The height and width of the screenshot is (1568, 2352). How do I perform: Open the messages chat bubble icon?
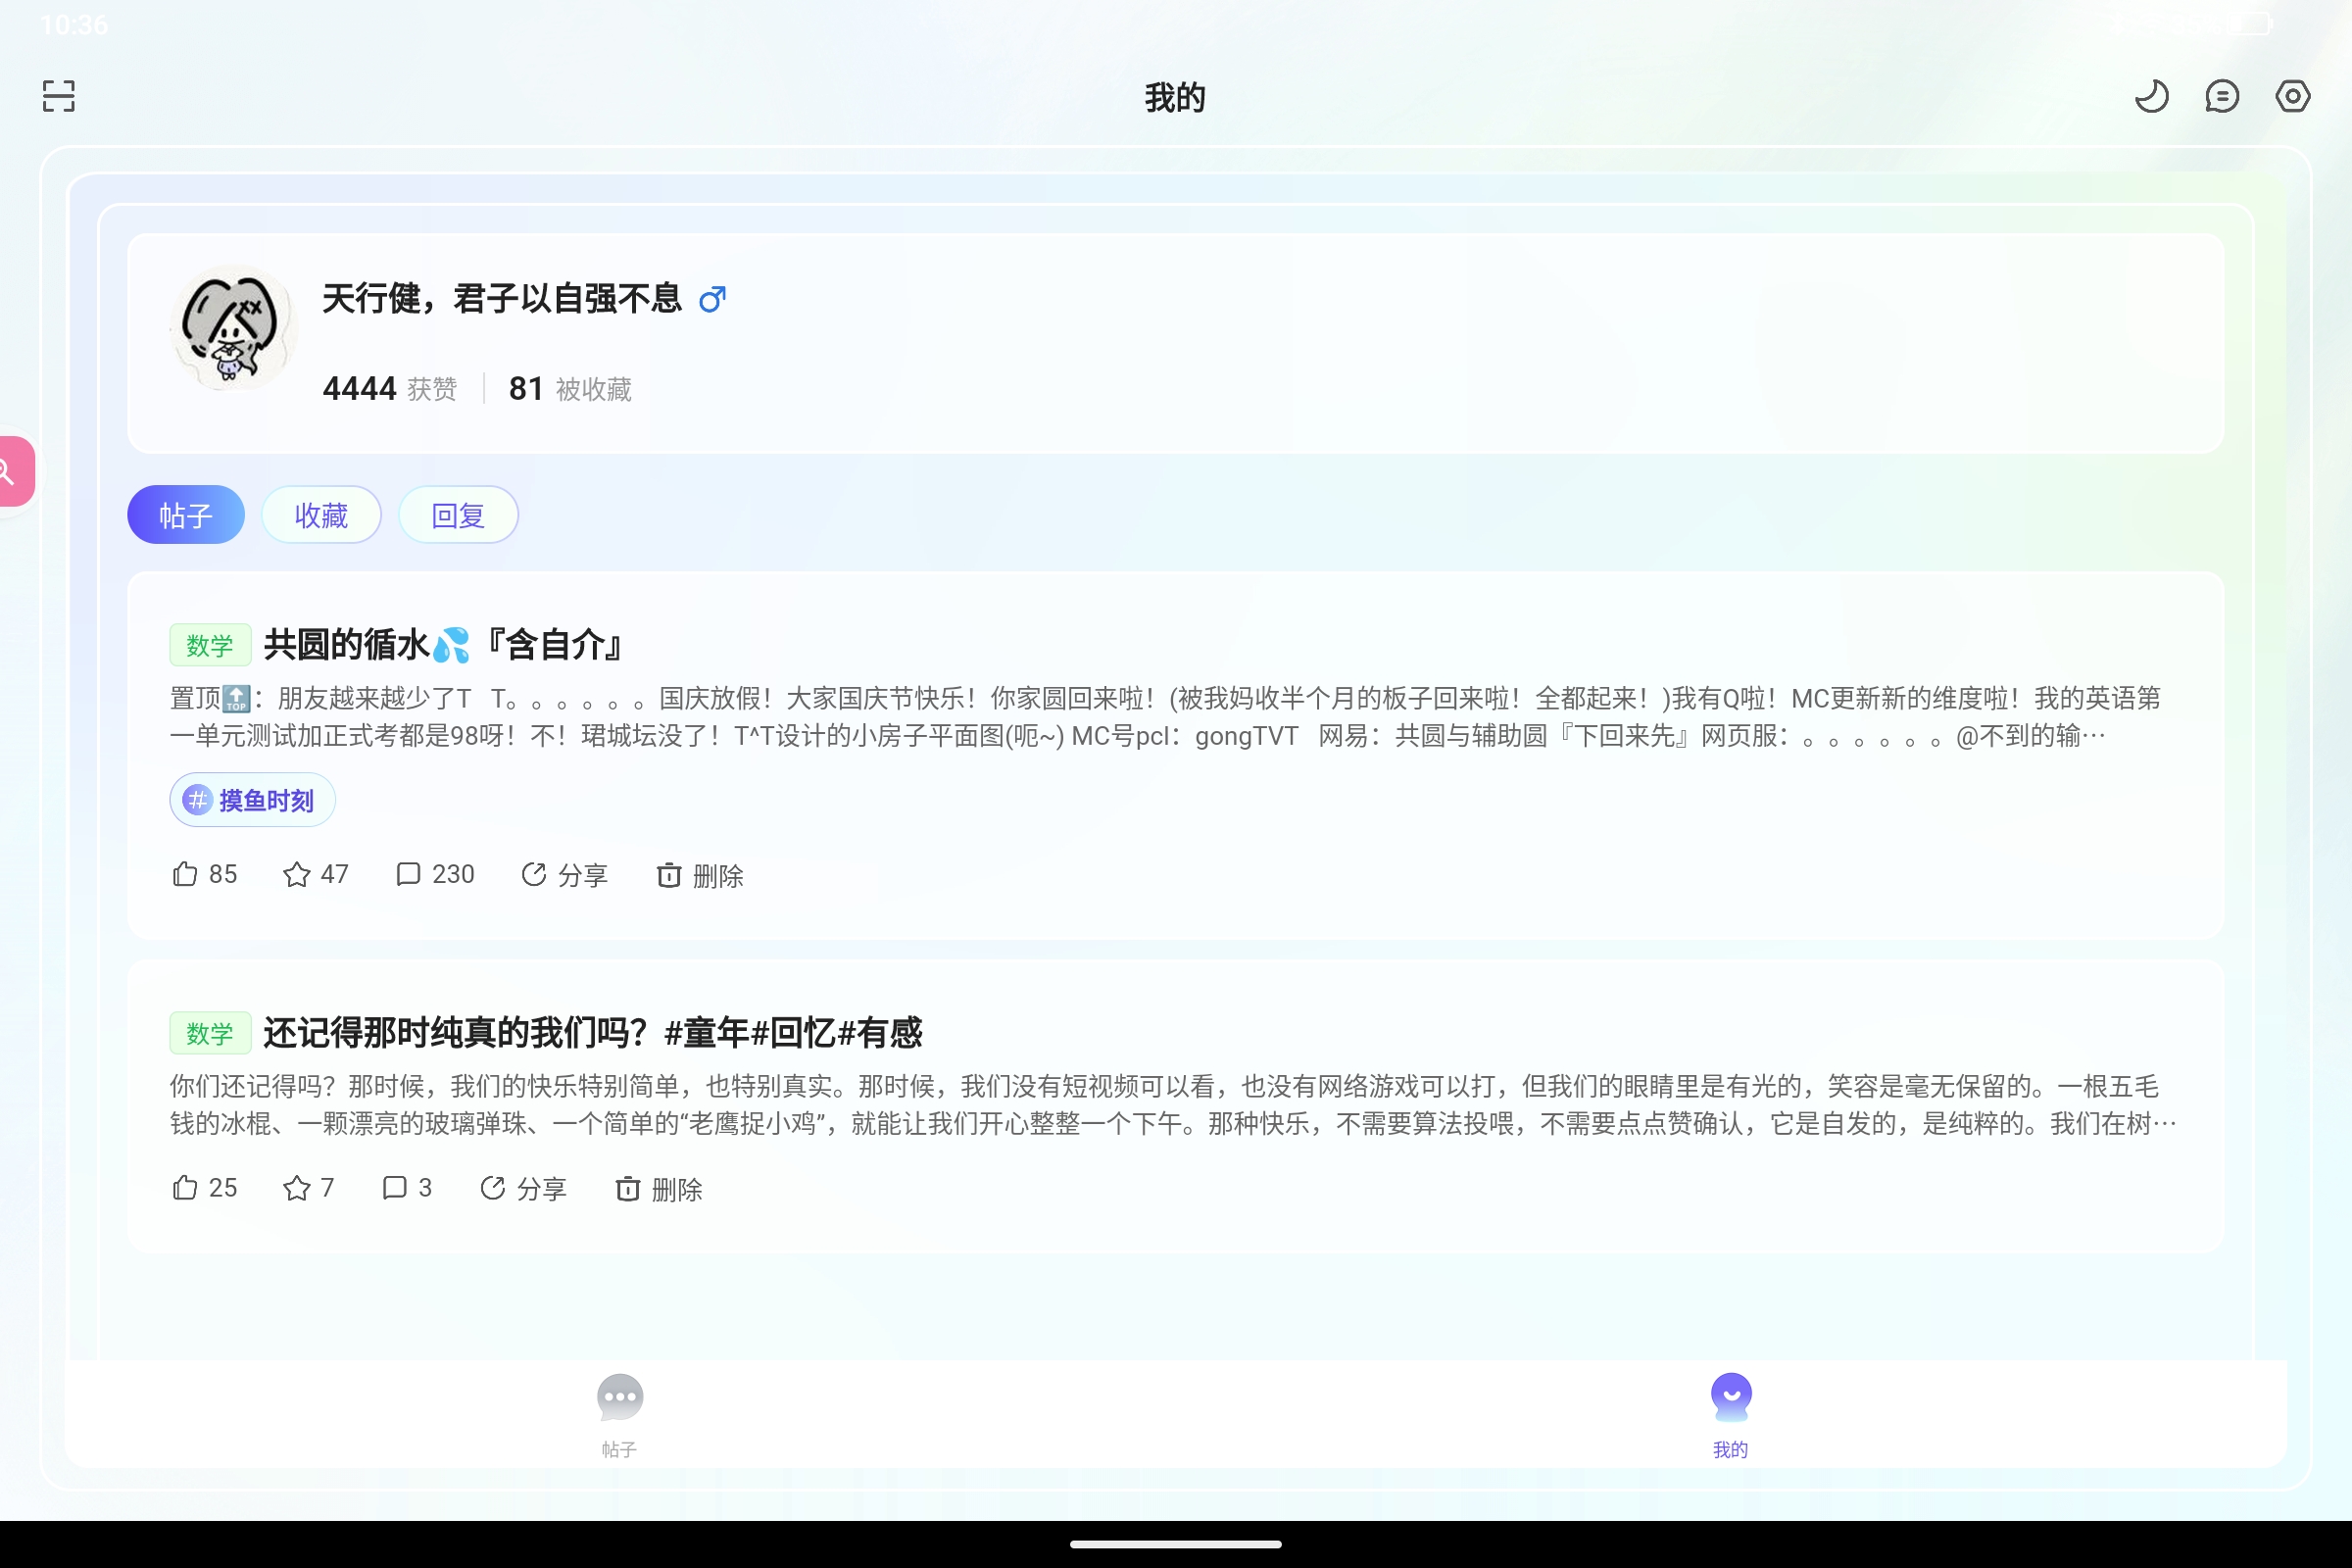click(x=2221, y=96)
